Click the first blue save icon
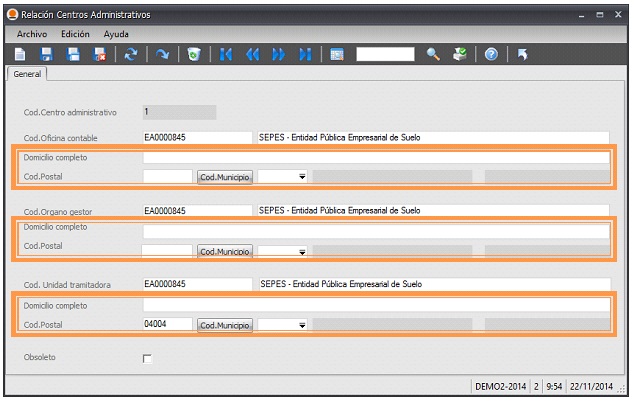Screen dimensions: 635x403 coord(46,54)
